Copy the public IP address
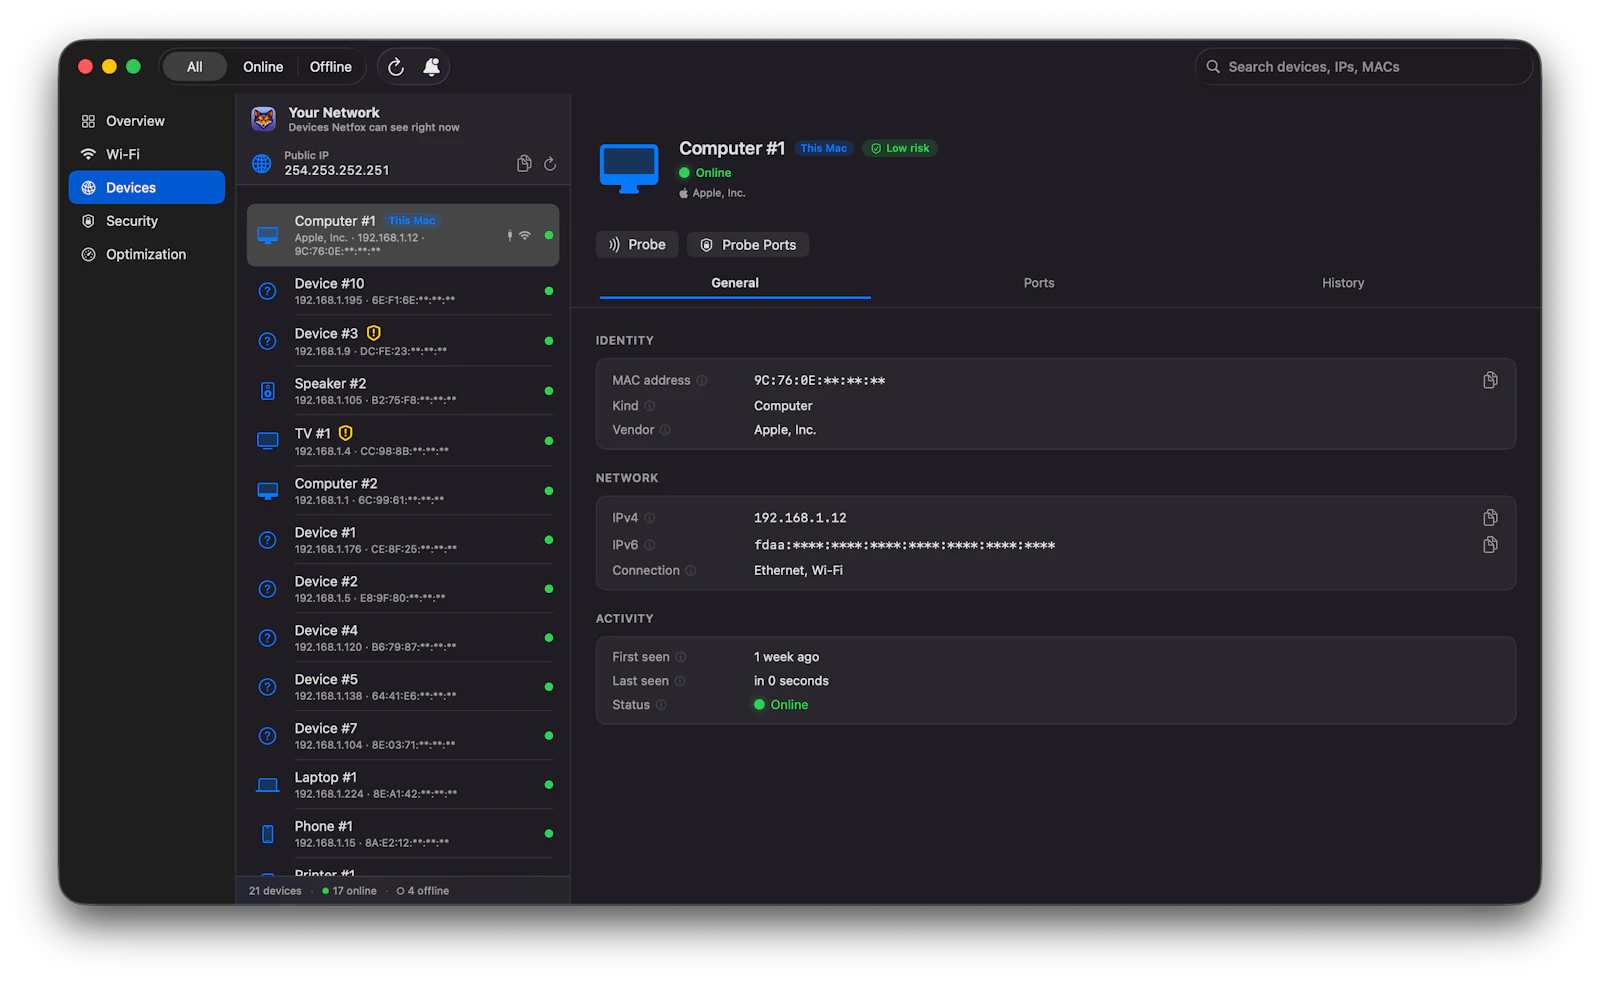This screenshot has width=1600, height=982. tap(524, 163)
